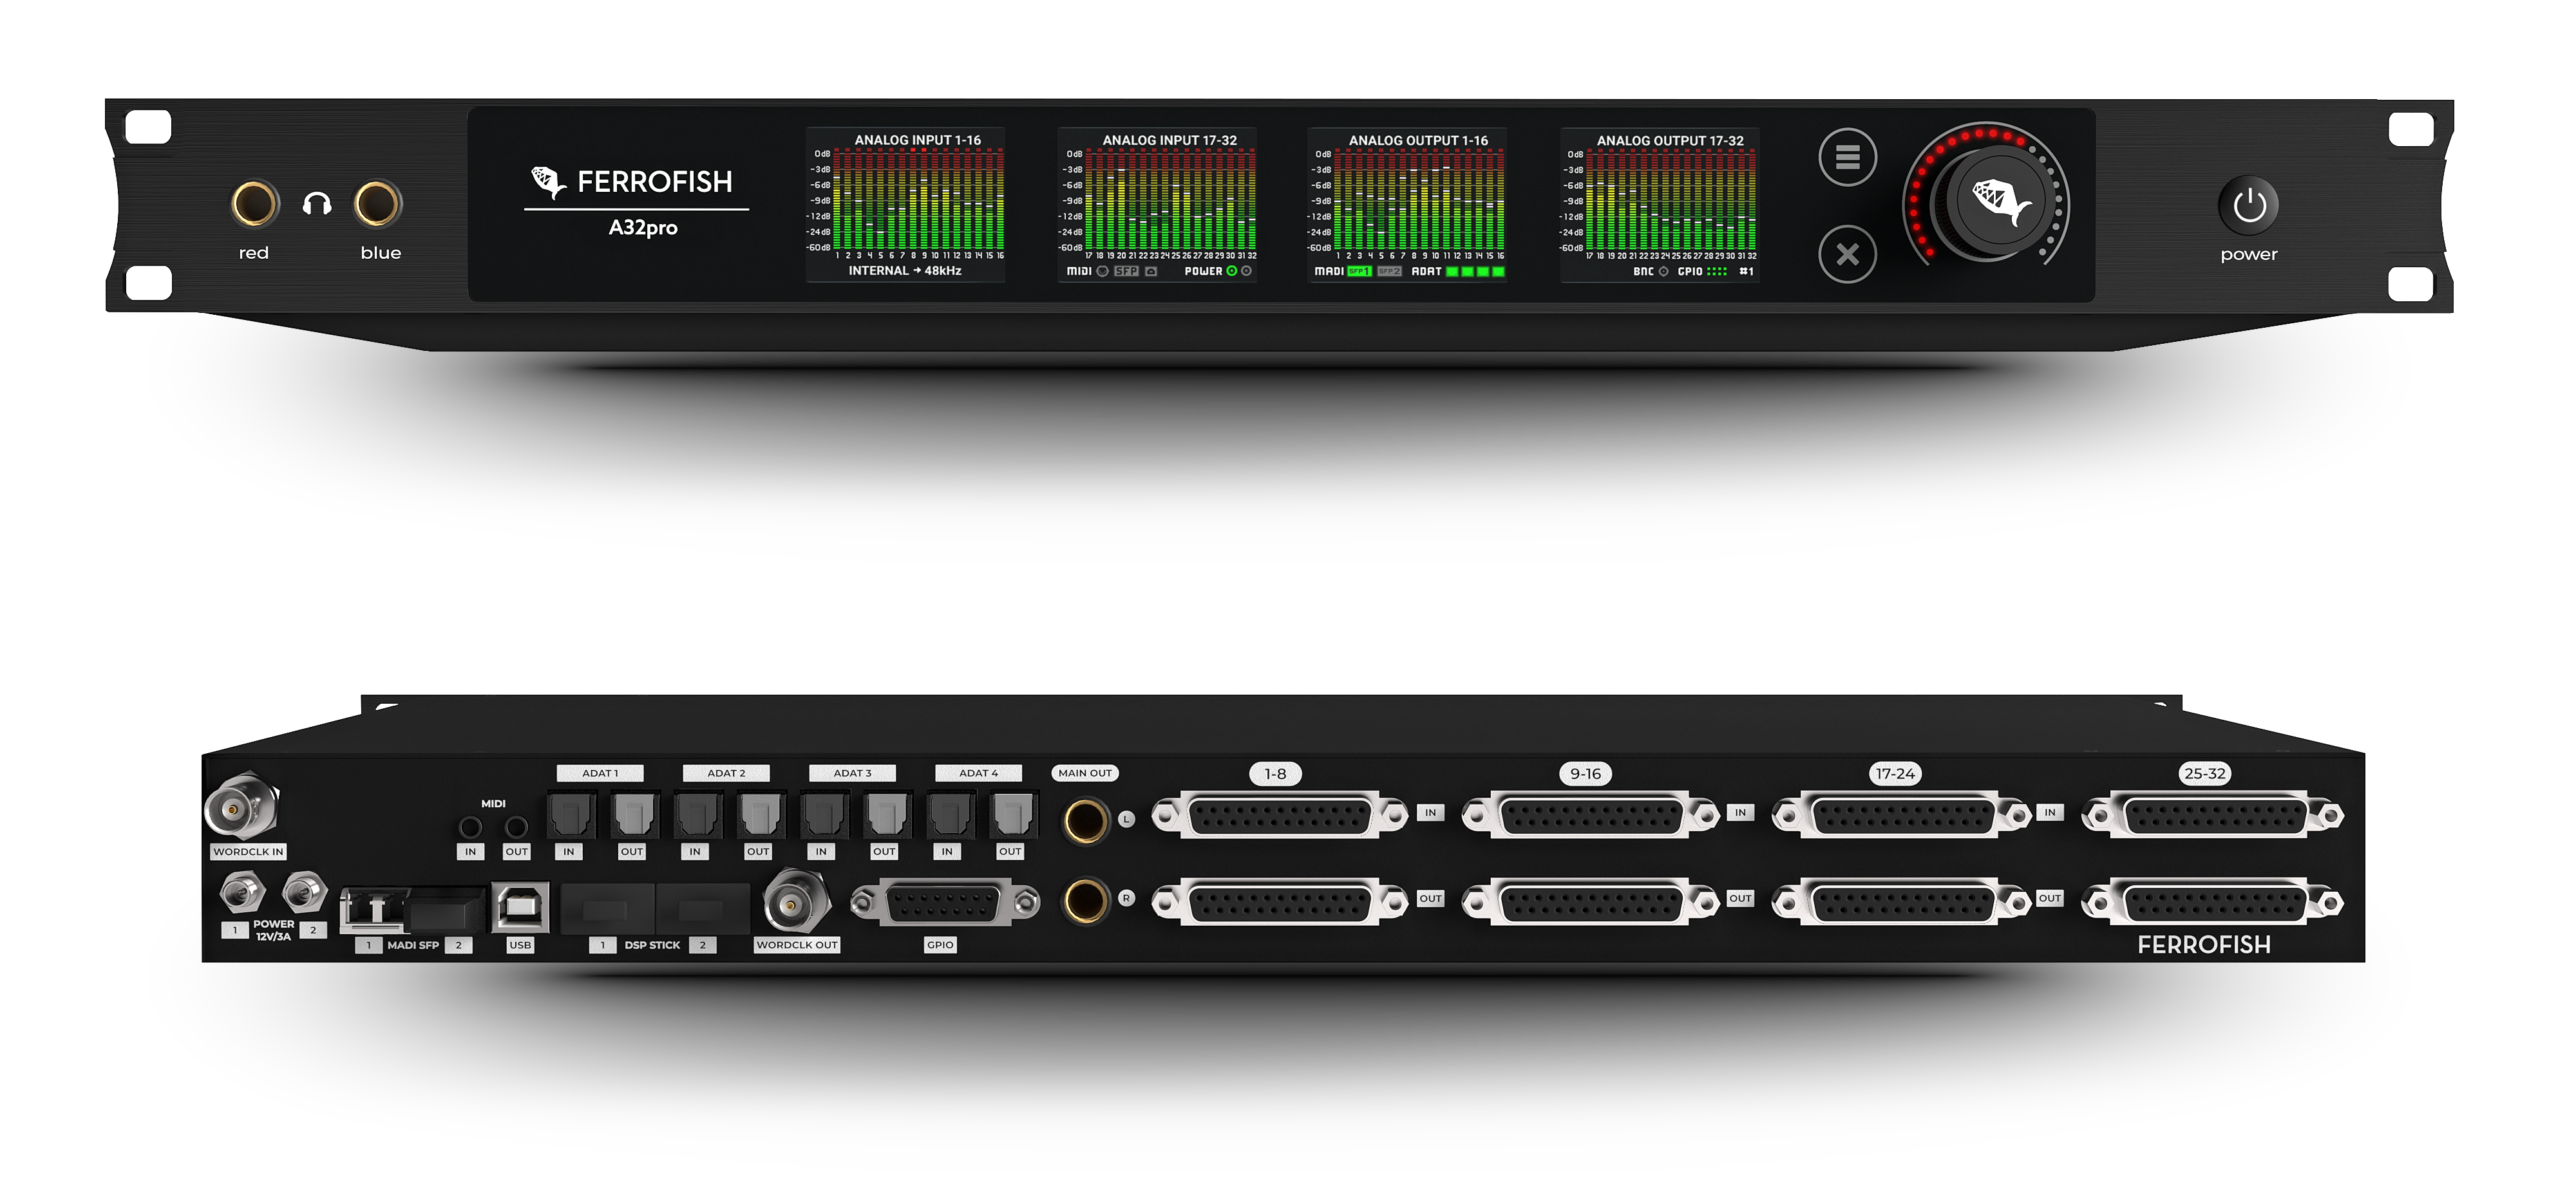Click the 25-32 channel group label
This screenshot has width=2576, height=1193.
(2205, 773)
